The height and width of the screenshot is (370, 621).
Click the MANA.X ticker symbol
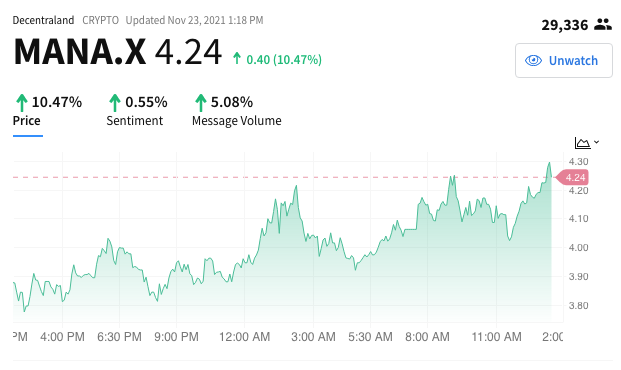click(x=80, y=52)
